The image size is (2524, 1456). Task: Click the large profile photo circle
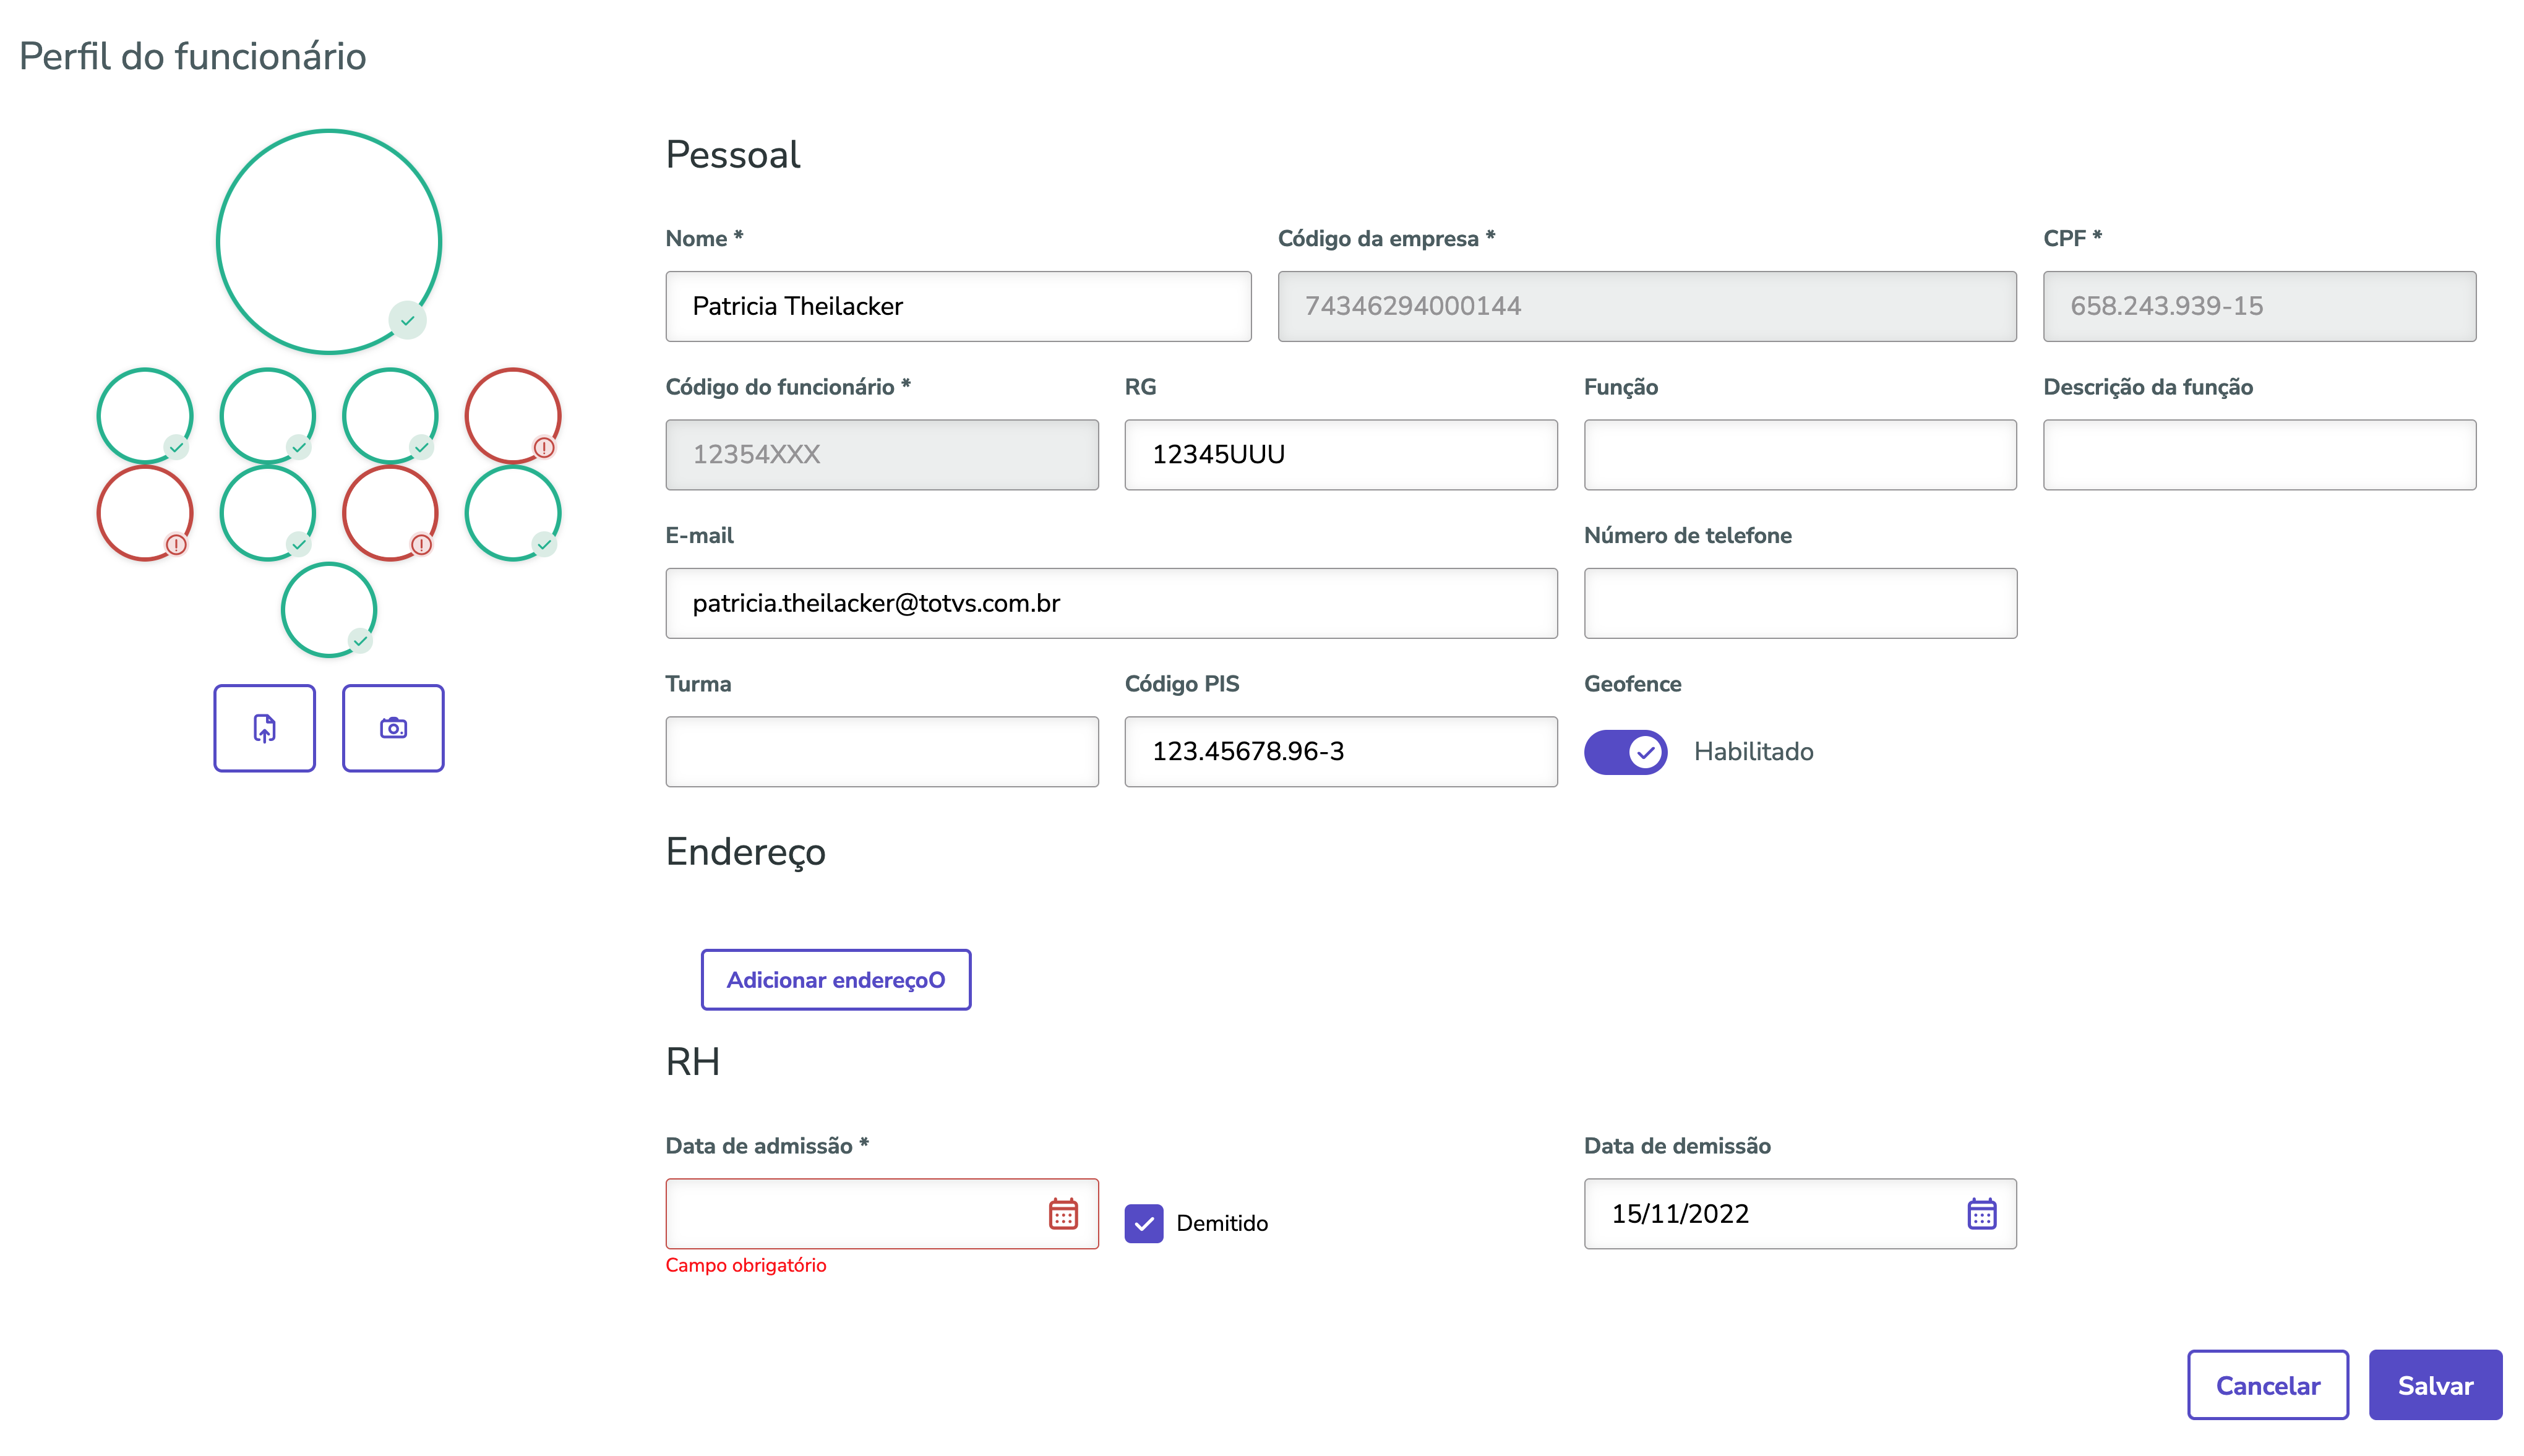pyautogui.click(x=328, y=241)
